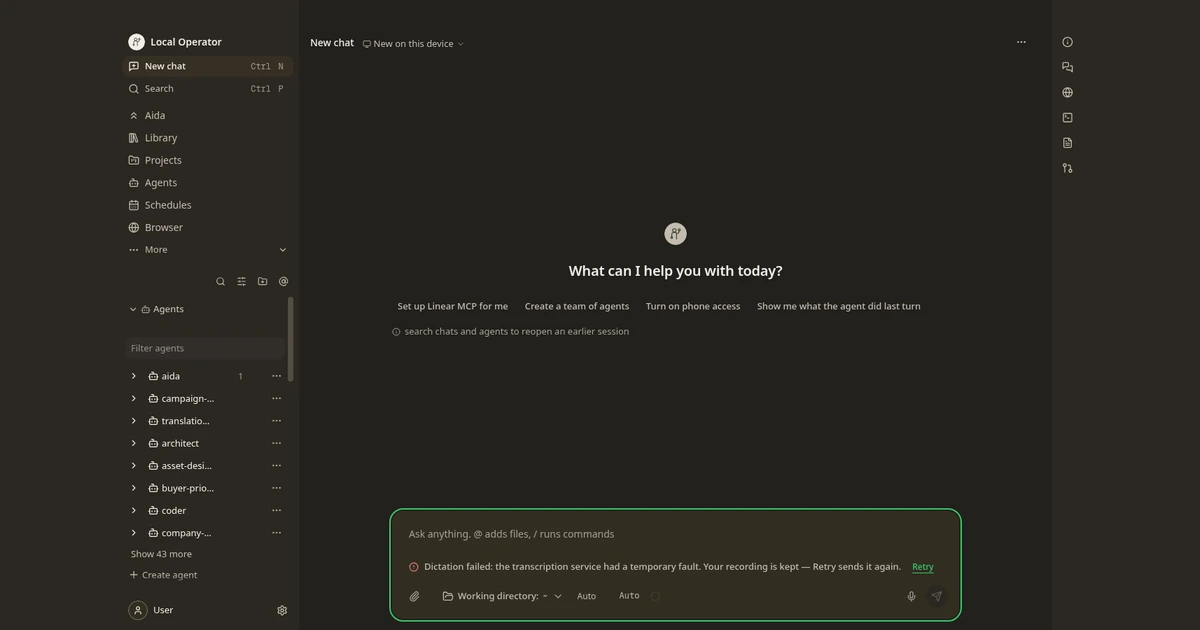The image size is (1200, 630).
Task: Focus the Filter agents field
Action: (205, 349)
